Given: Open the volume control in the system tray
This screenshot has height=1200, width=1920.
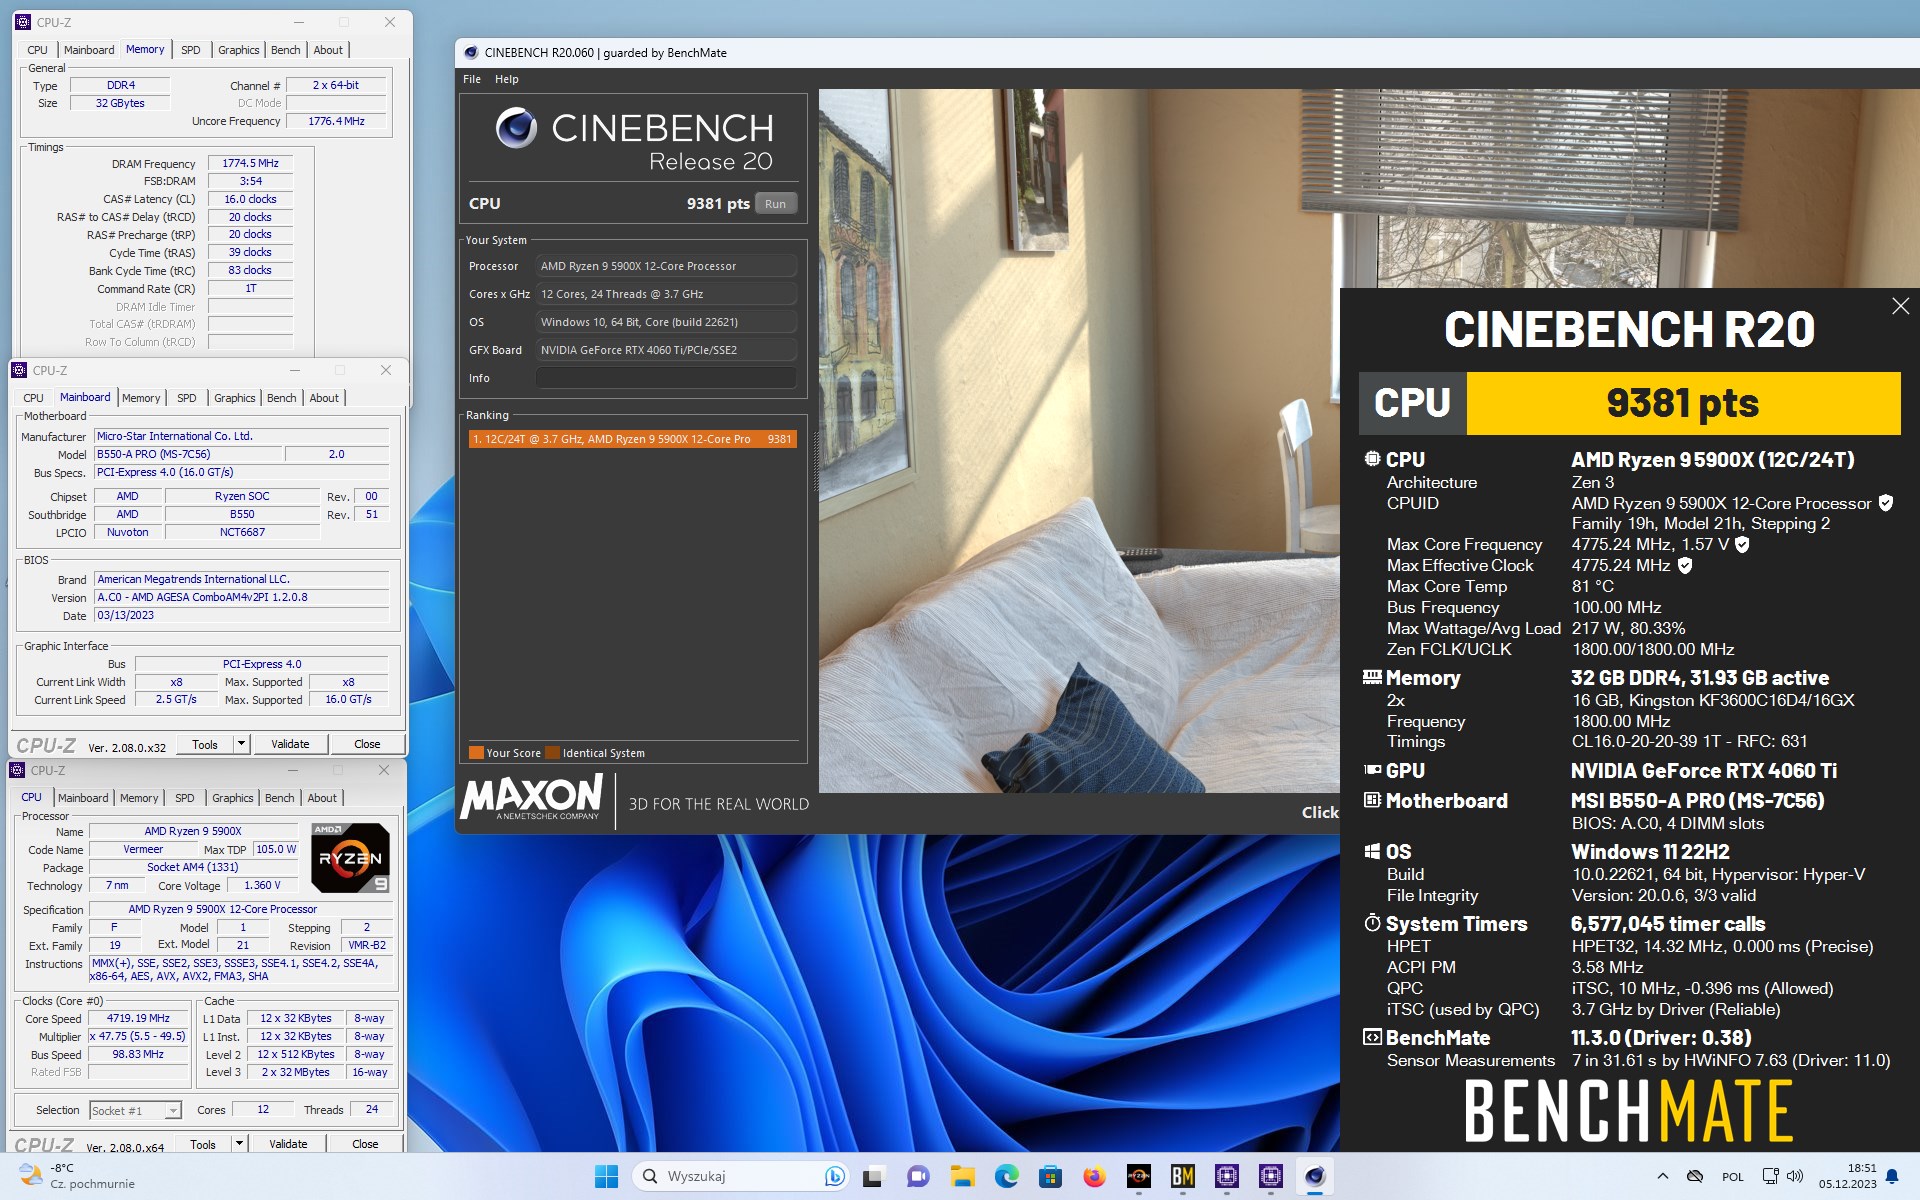Looking at the screenshot, I should (1795, 1176).
